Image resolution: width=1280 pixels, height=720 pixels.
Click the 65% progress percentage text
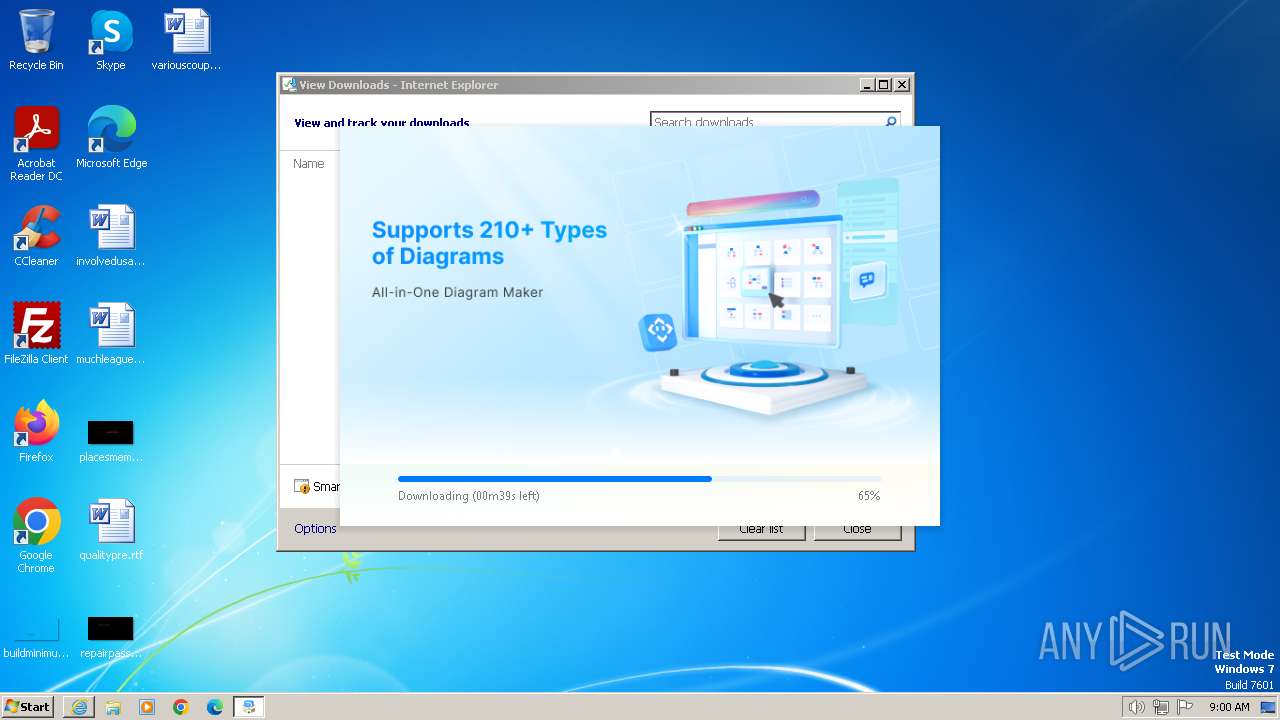tap(869, 496)
